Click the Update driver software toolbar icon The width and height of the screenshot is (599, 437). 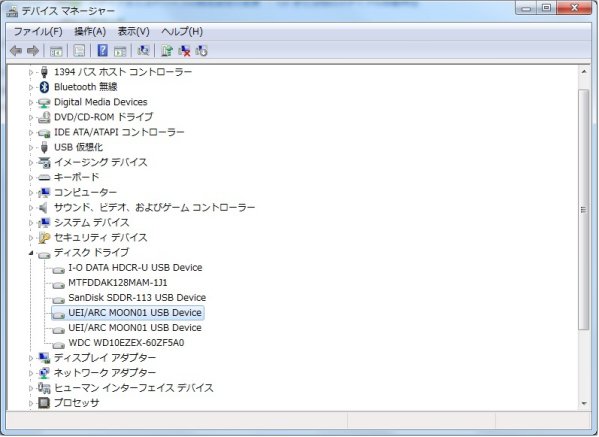click(167, 50)
